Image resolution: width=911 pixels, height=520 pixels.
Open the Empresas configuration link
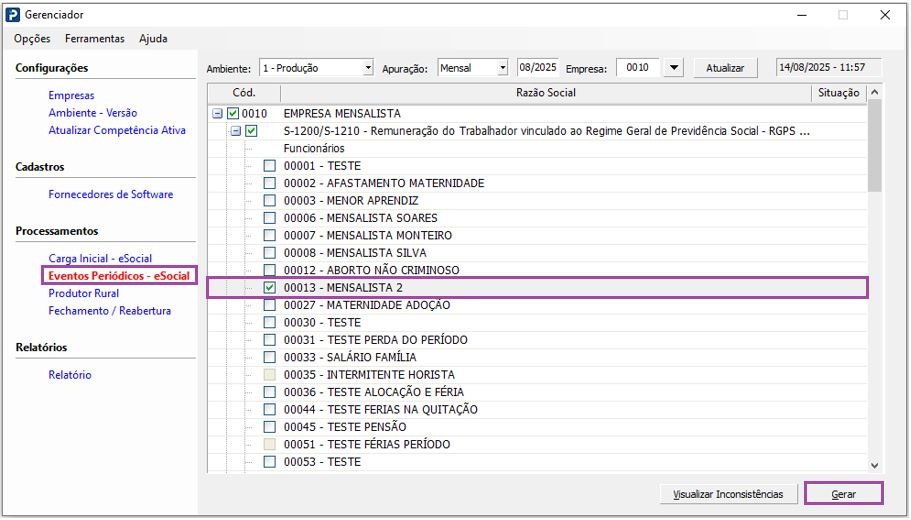(71, 95)
